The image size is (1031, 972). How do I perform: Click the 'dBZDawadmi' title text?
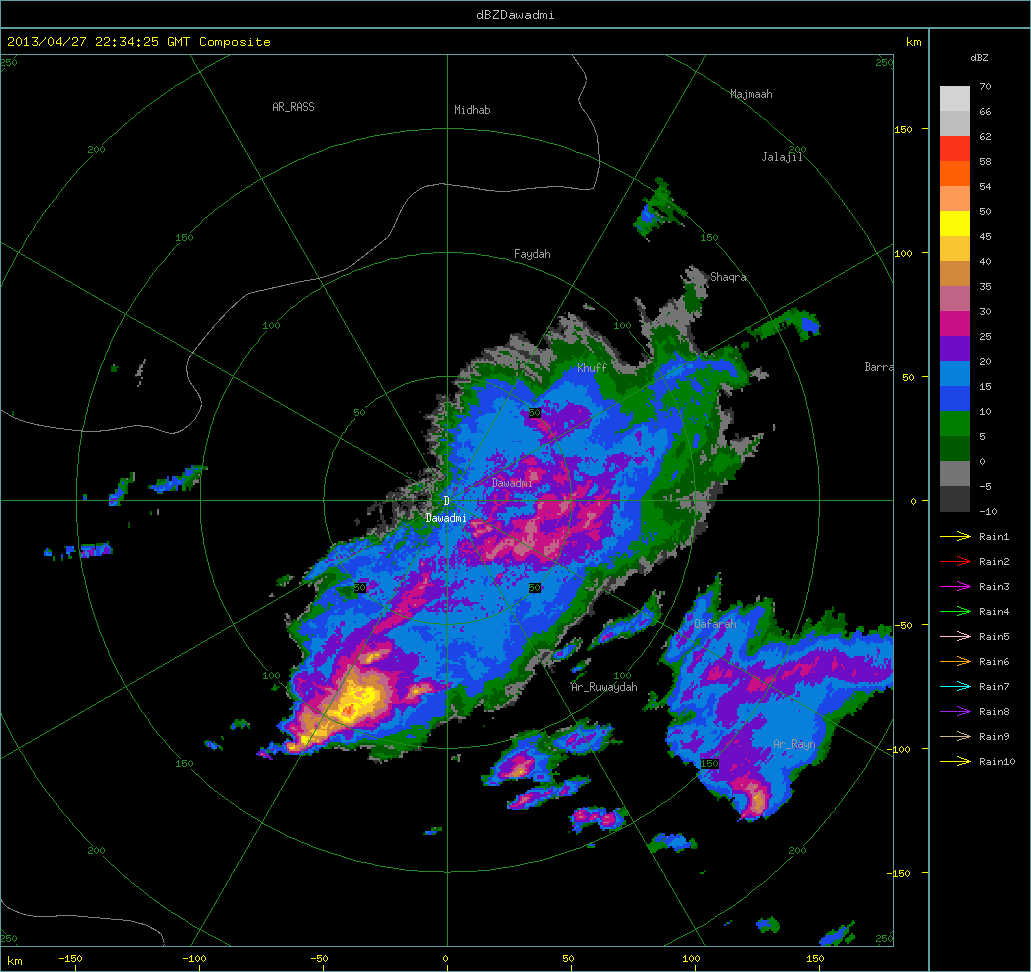point(515,14)
